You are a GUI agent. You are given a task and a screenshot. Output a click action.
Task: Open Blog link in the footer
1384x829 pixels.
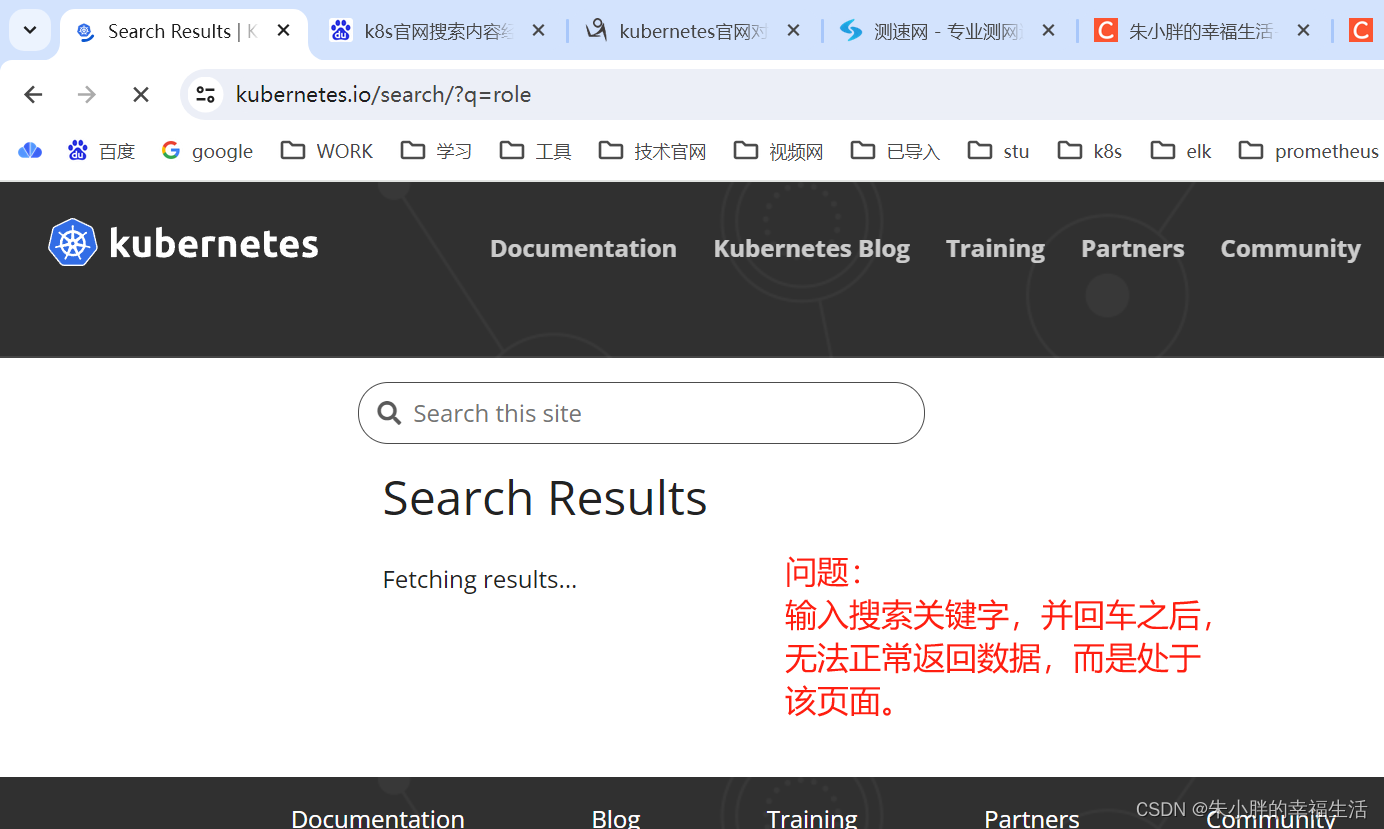tap(616, 818)
